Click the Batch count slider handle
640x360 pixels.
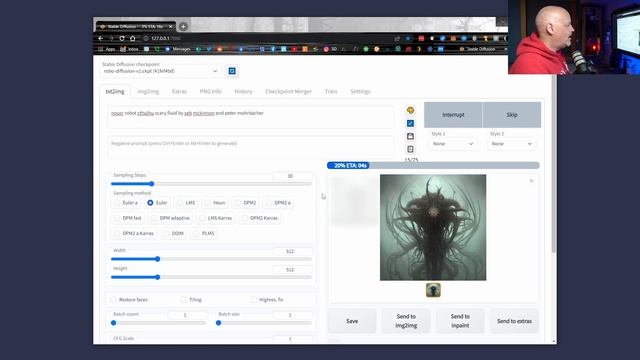pos(114,323)
